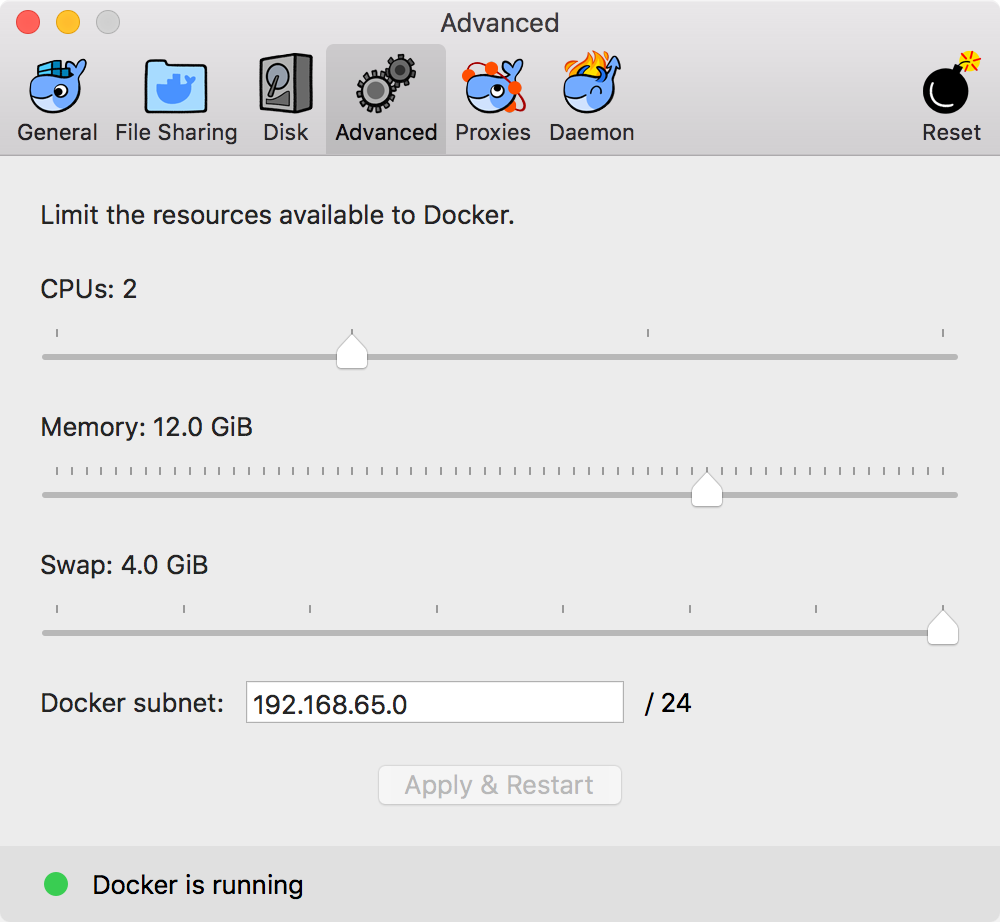Close the Advanced preferences window
The height and width of the screenshot is (922, 1000).
coord(28,22)
